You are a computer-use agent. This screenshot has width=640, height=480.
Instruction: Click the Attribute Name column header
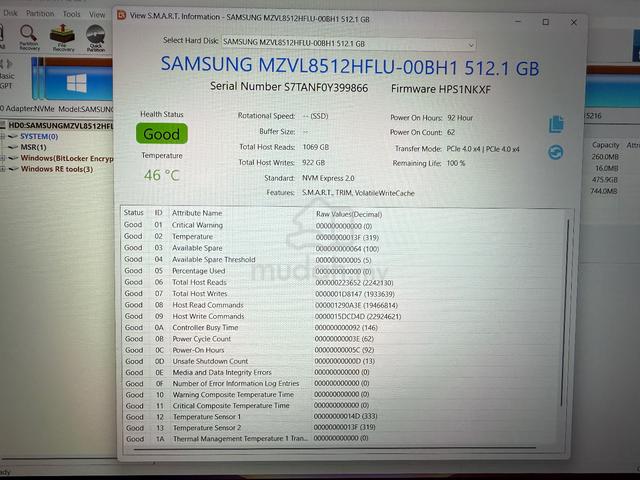(x=197, y=213)
